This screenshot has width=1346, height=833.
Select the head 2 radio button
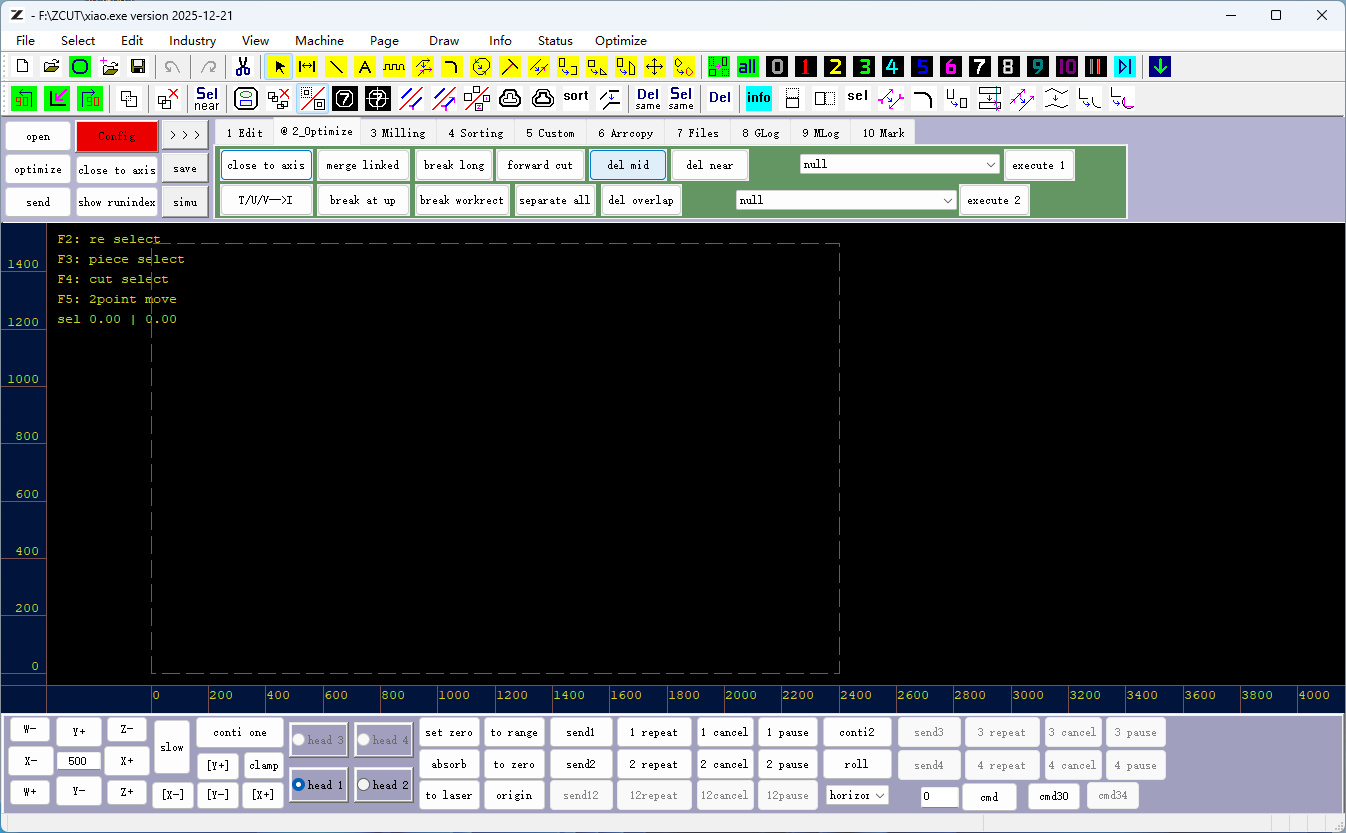click(x=384, y=785)
